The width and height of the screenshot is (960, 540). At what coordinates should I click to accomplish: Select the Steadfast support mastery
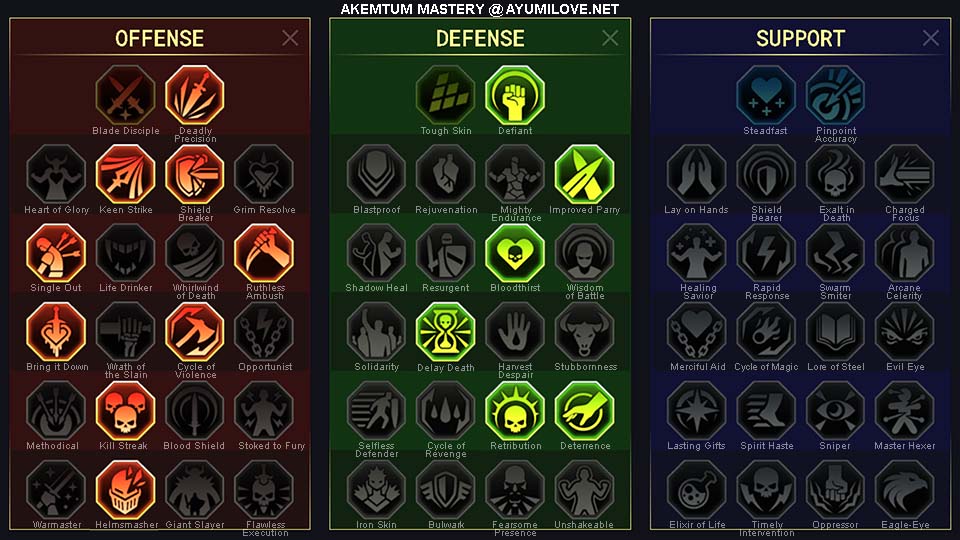coord(766,95)
